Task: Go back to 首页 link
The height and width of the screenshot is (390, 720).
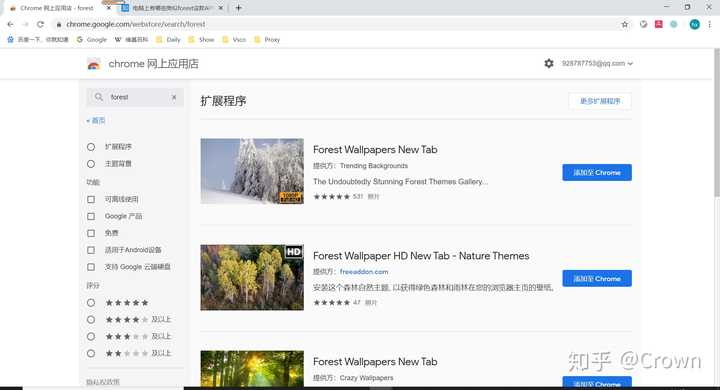Action: click(x=96, y=121)
